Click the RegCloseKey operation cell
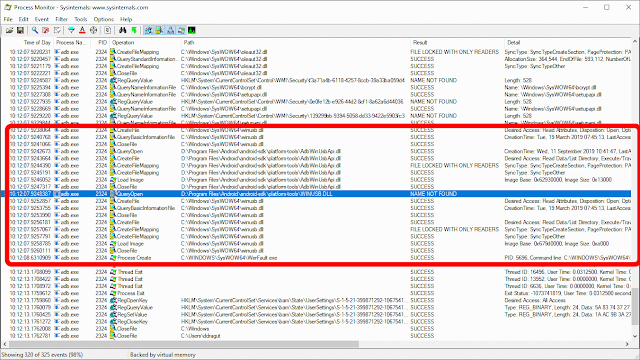The image size is (640, 360). coord(133,322)
